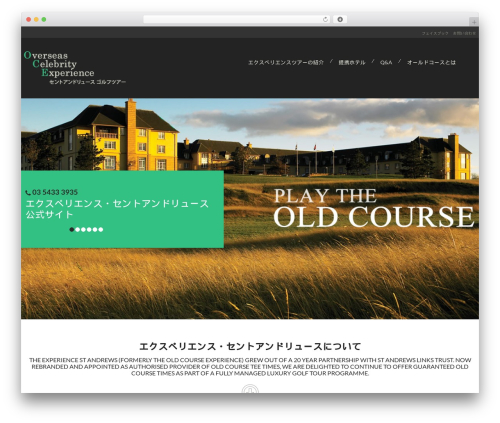This screenshot has width=500, height=423.
Task: Open the オールドコースとは menu item
Action: click(431, 62)
